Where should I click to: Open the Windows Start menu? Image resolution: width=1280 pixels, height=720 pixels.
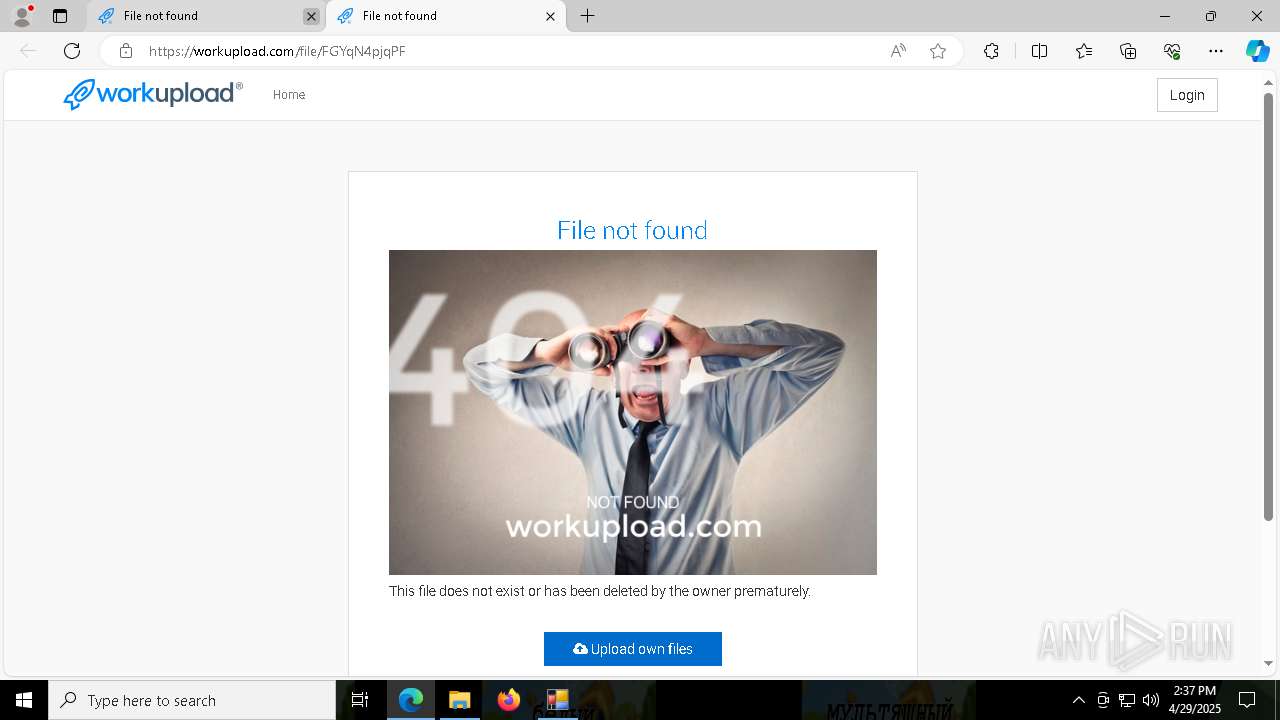click(x=24, y=700)
